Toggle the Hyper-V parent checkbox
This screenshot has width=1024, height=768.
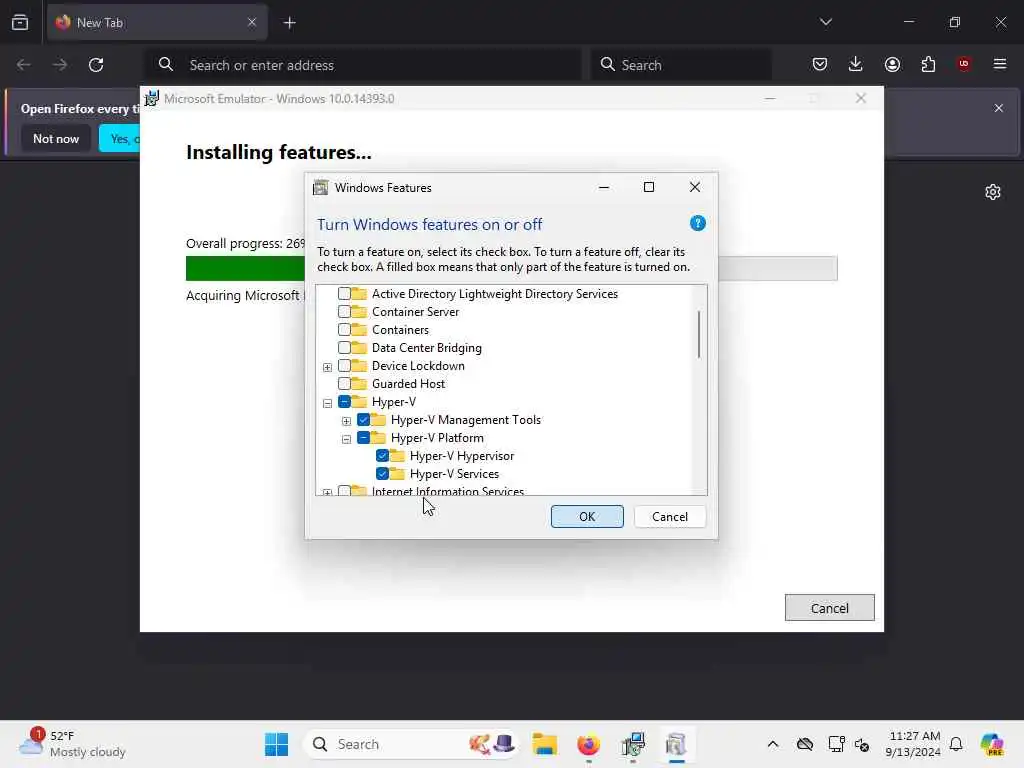[344, 402]
